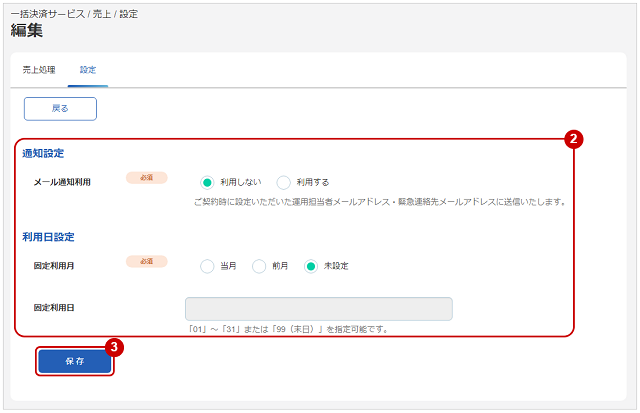Select 利用しない for mail notification

[x=207, y=182]
